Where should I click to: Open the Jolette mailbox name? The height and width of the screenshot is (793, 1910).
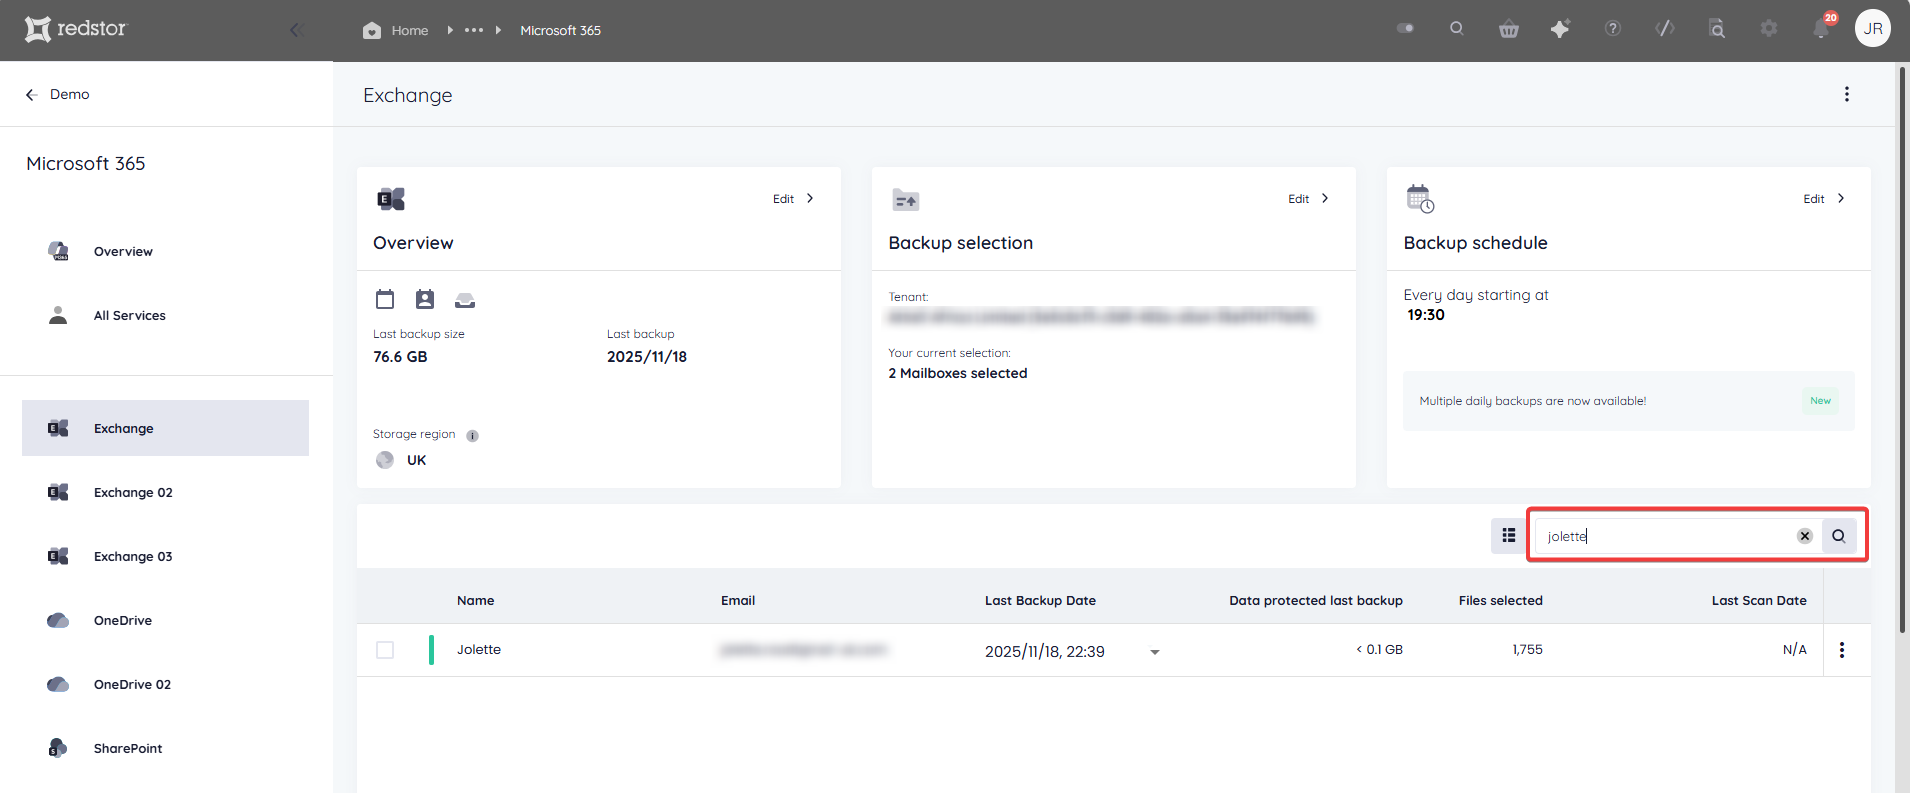coord(479,650)
